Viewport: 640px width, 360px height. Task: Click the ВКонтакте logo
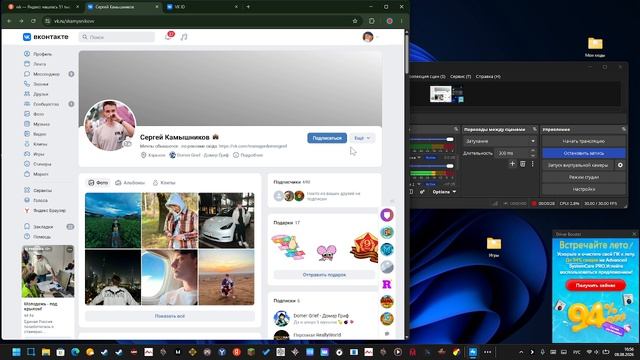click(x=45, y=37)
